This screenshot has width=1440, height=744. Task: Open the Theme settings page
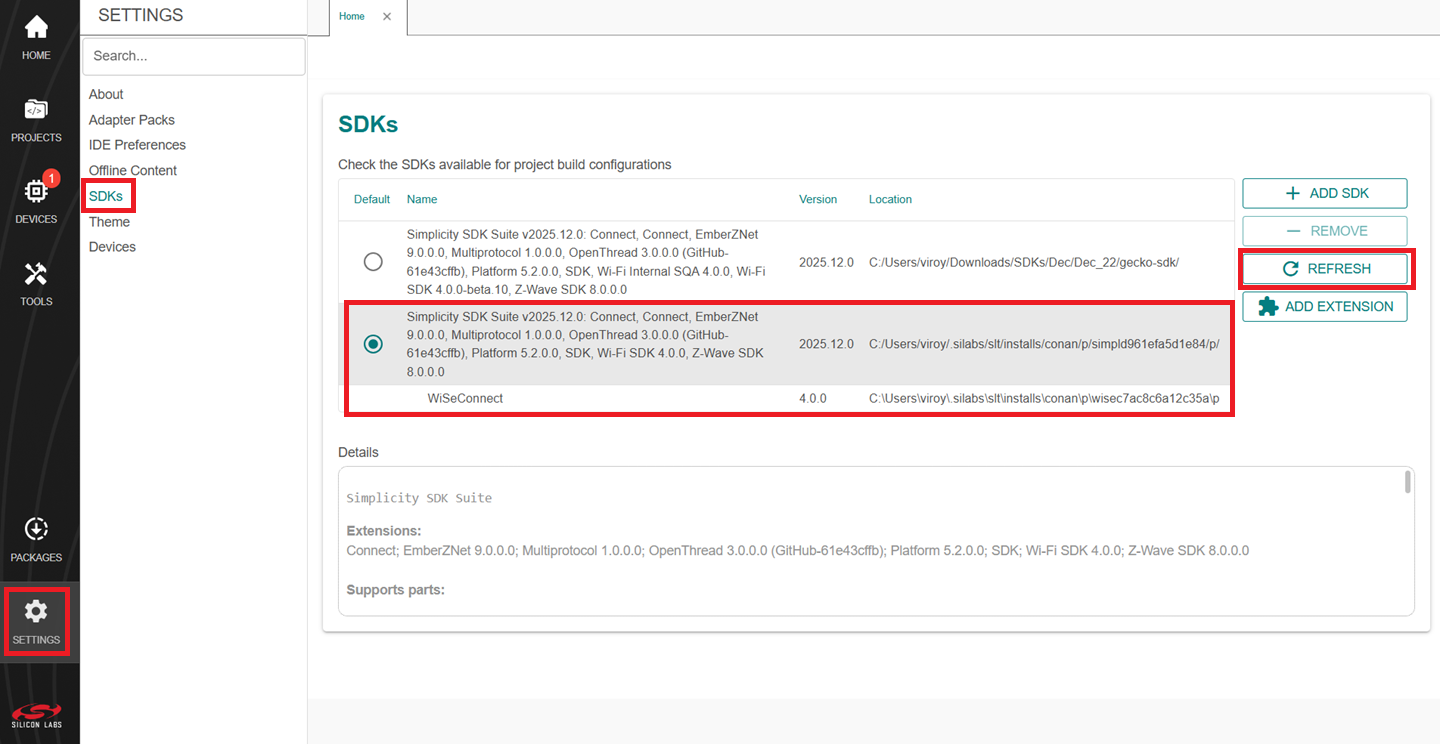[x=108, y=221]
